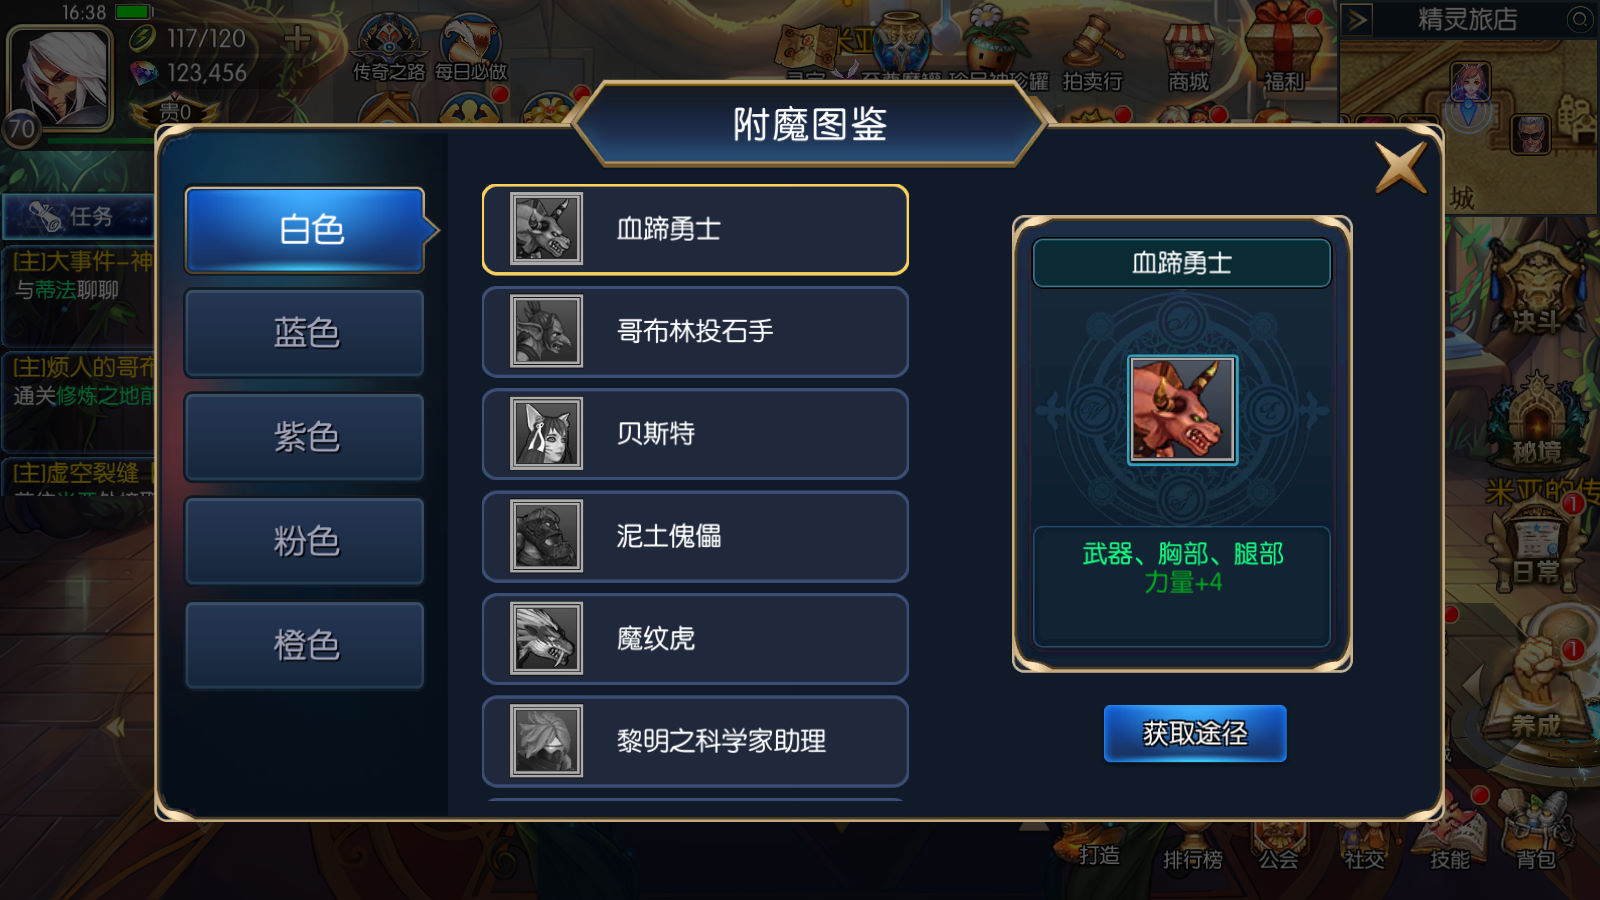Screen dimensions: 1600x900
Task: Close the 附魔图鉴 dialog with X
Action: pos(1400,166)
